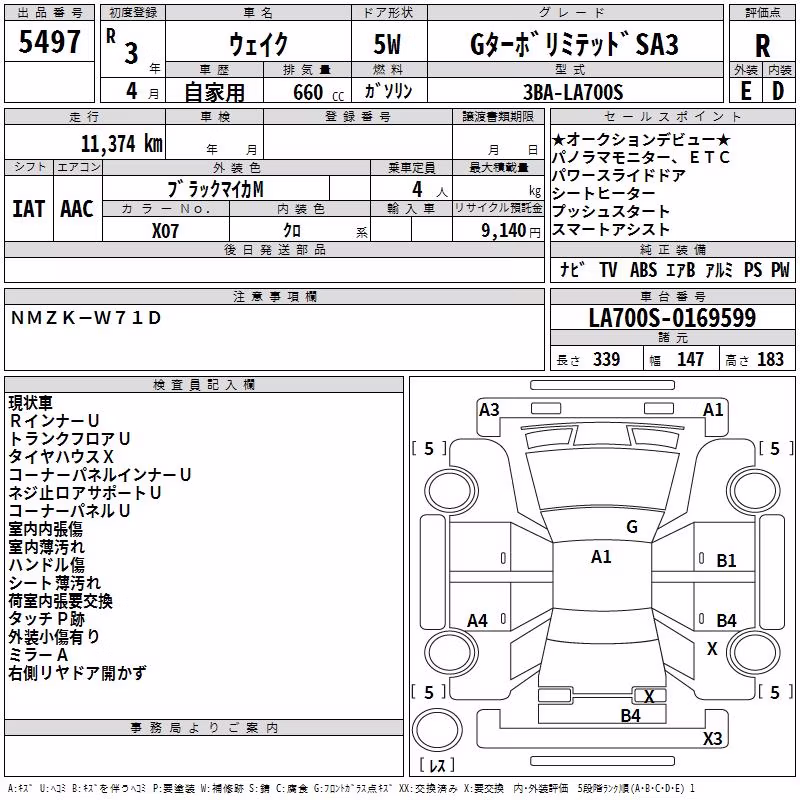Click note ハンドル傷
This screenshot has width=800, height=800.
pos(46,564)
